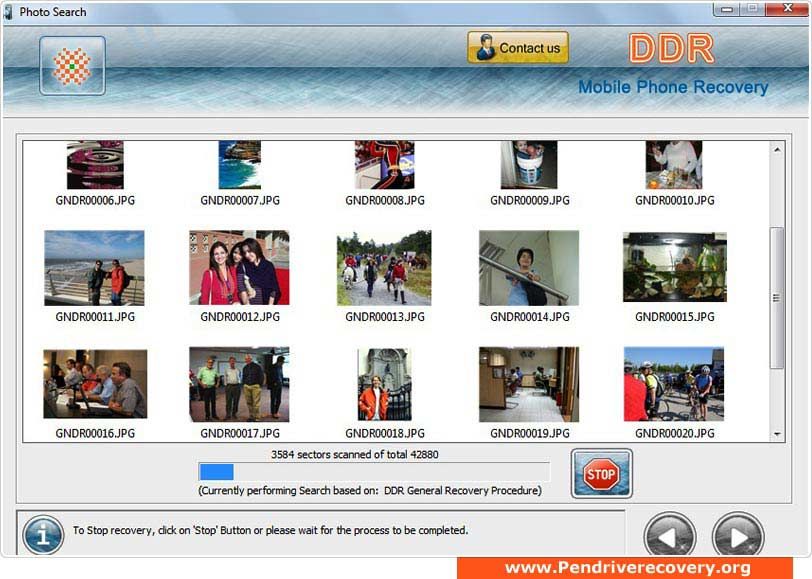812x579 pixels.
Task: Select the cyclists photo GNDR00020.JPG thumbnail
Action: (x=674, y=384)
